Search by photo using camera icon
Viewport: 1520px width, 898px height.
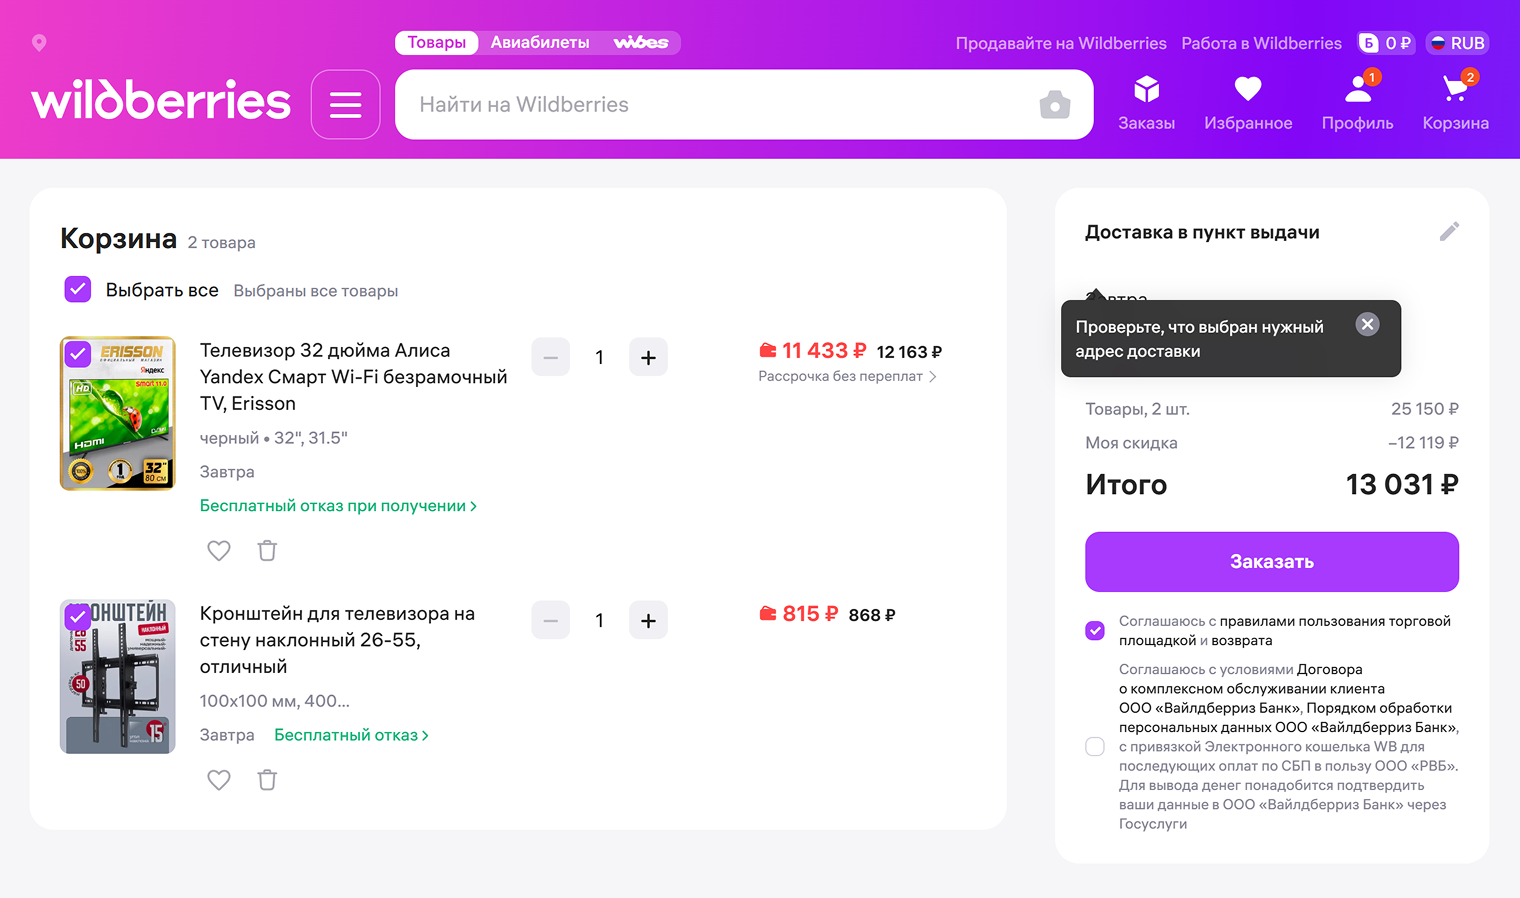click(1054, 104)
